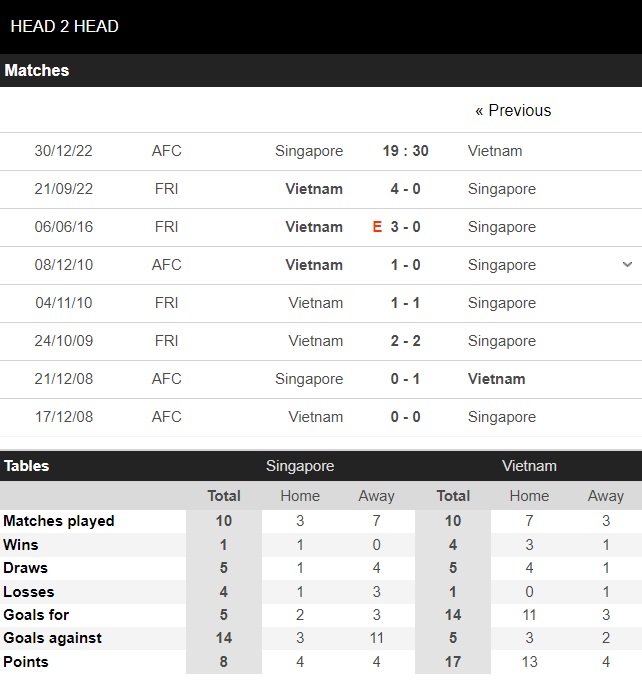Go to Previous matches link
This screenshot has height=696, width=642.
[513, 110]
